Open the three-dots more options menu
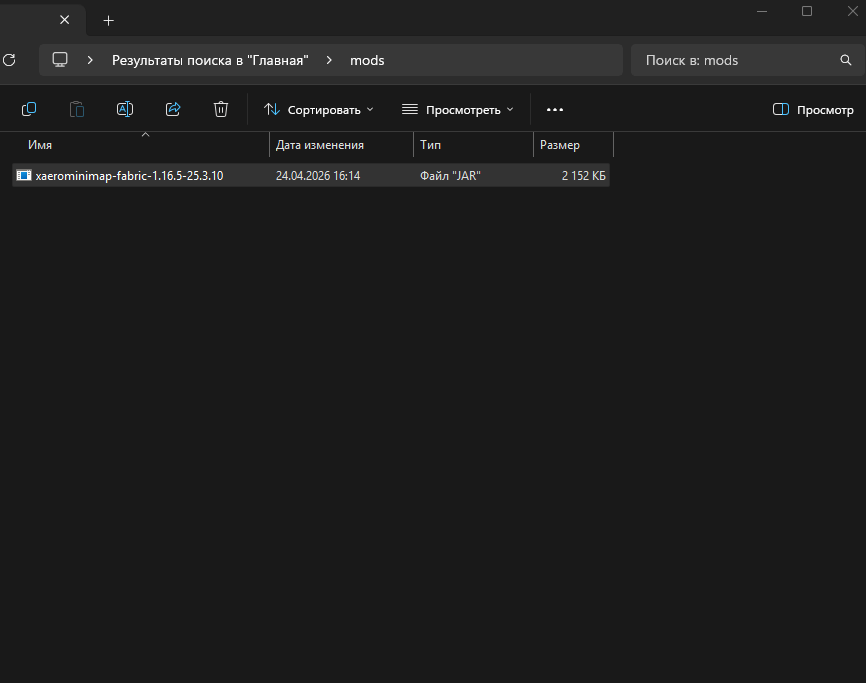 (555, 110)
